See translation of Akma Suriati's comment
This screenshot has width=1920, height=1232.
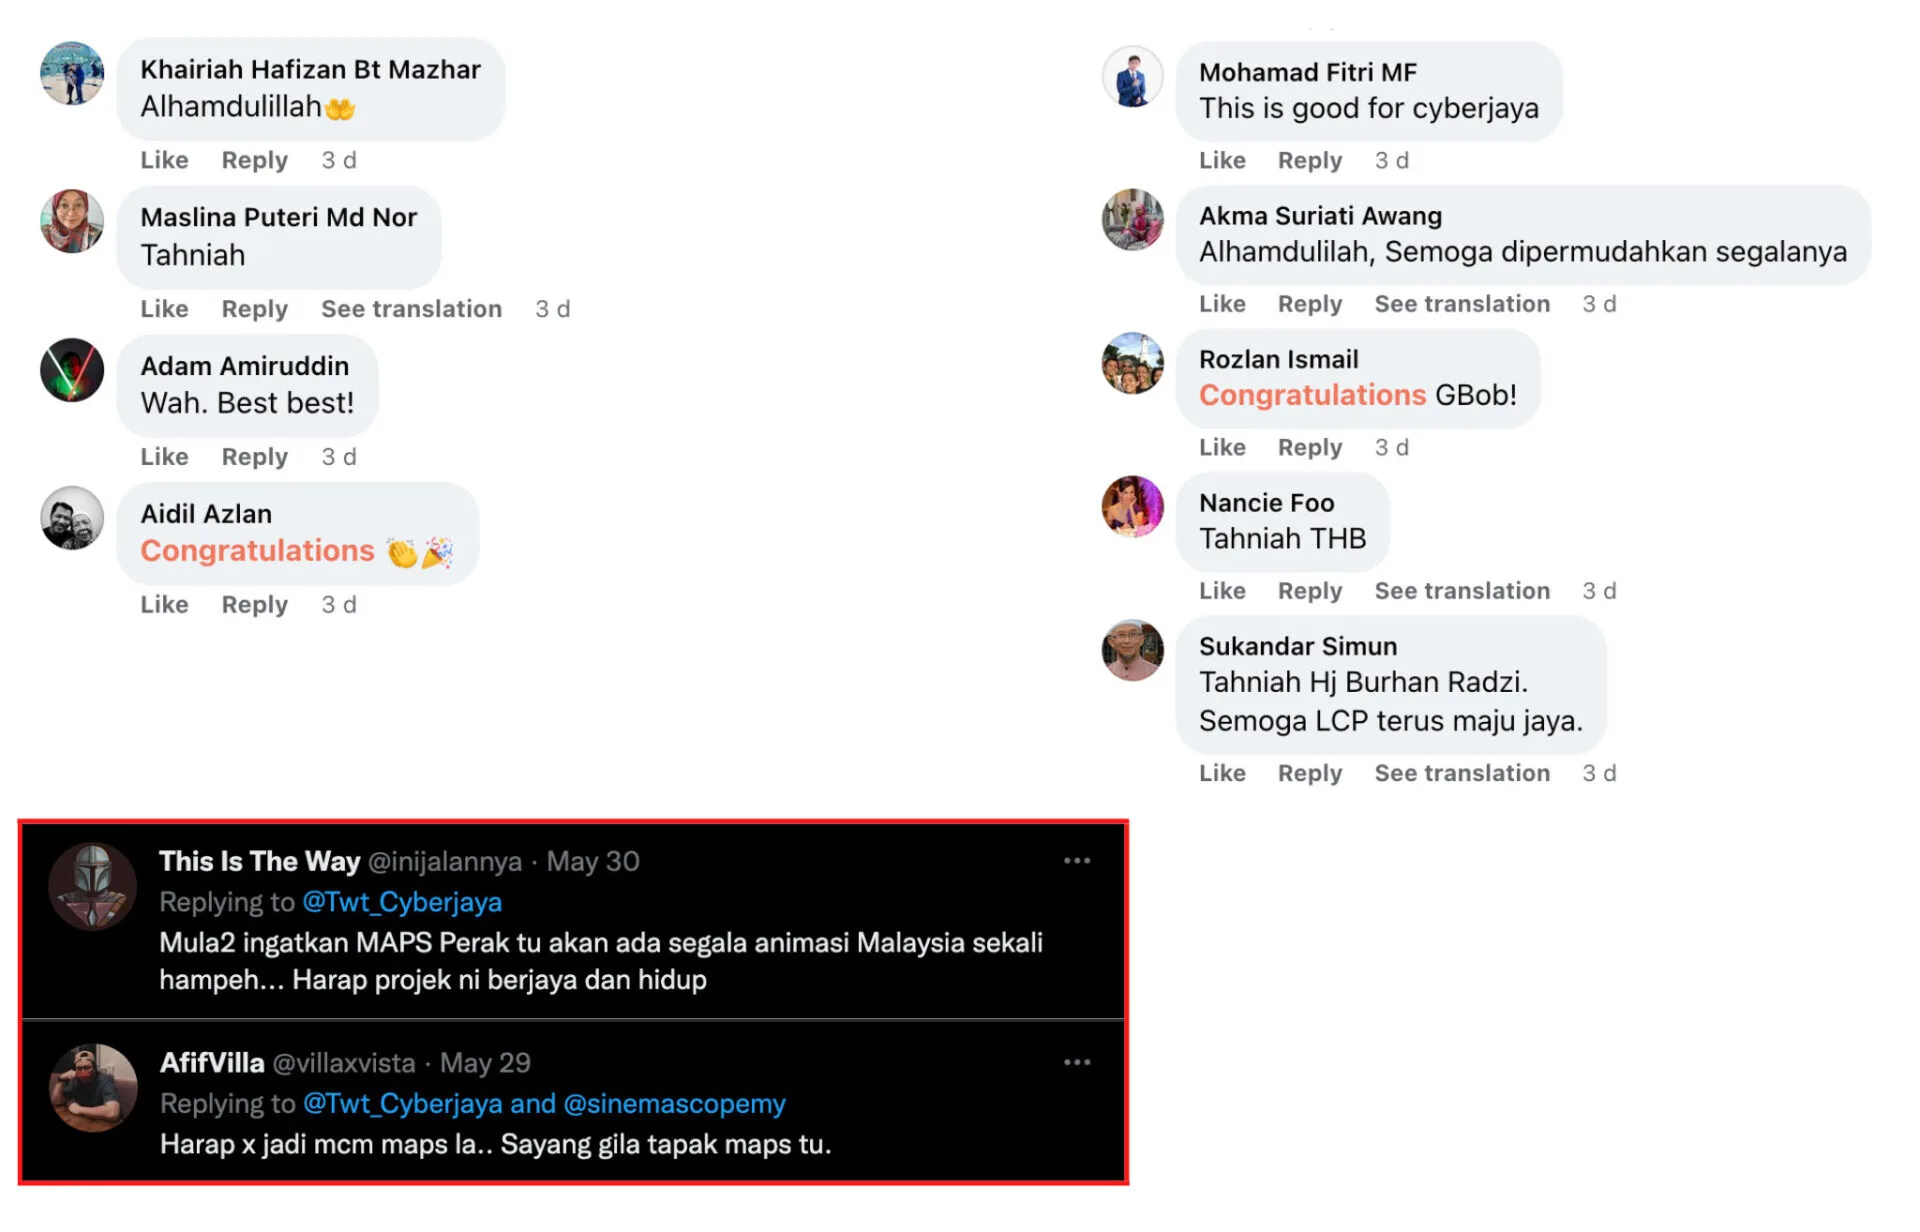[x=1461, y=304]
